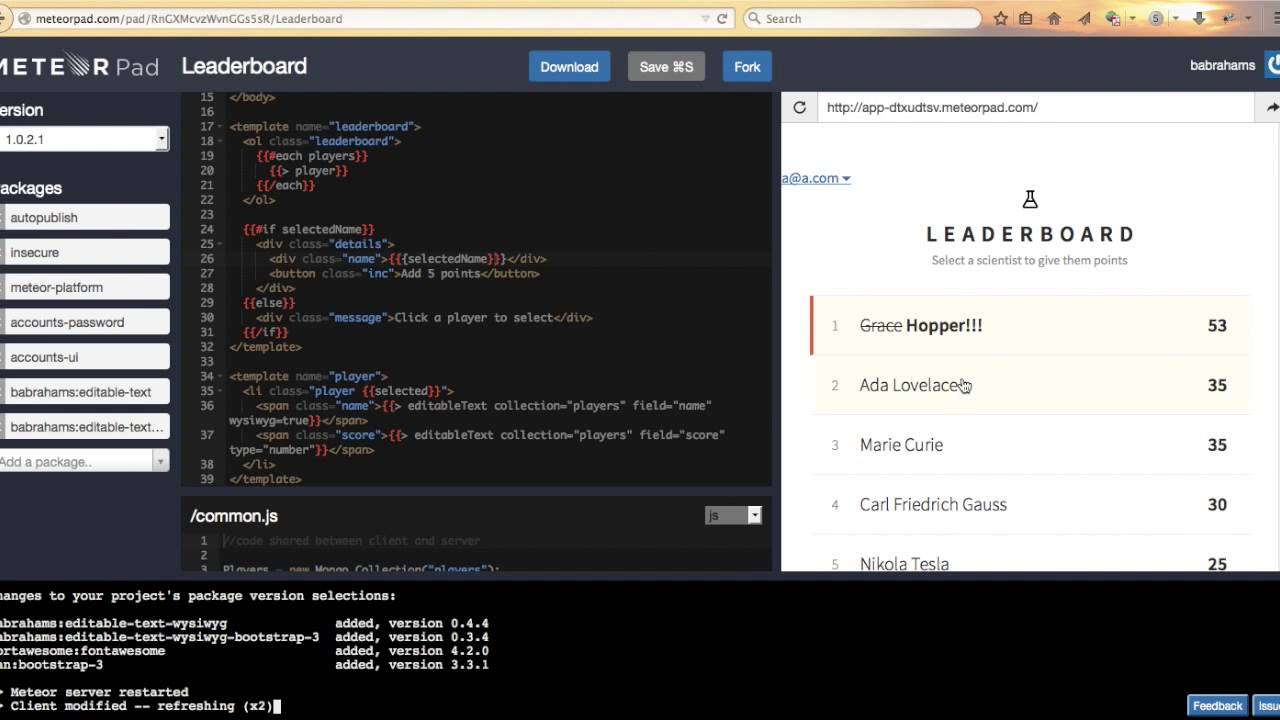Screen dimensions: 1280x720
Task: Click line 17 template name leaderboard code
Action: [325, 126]
